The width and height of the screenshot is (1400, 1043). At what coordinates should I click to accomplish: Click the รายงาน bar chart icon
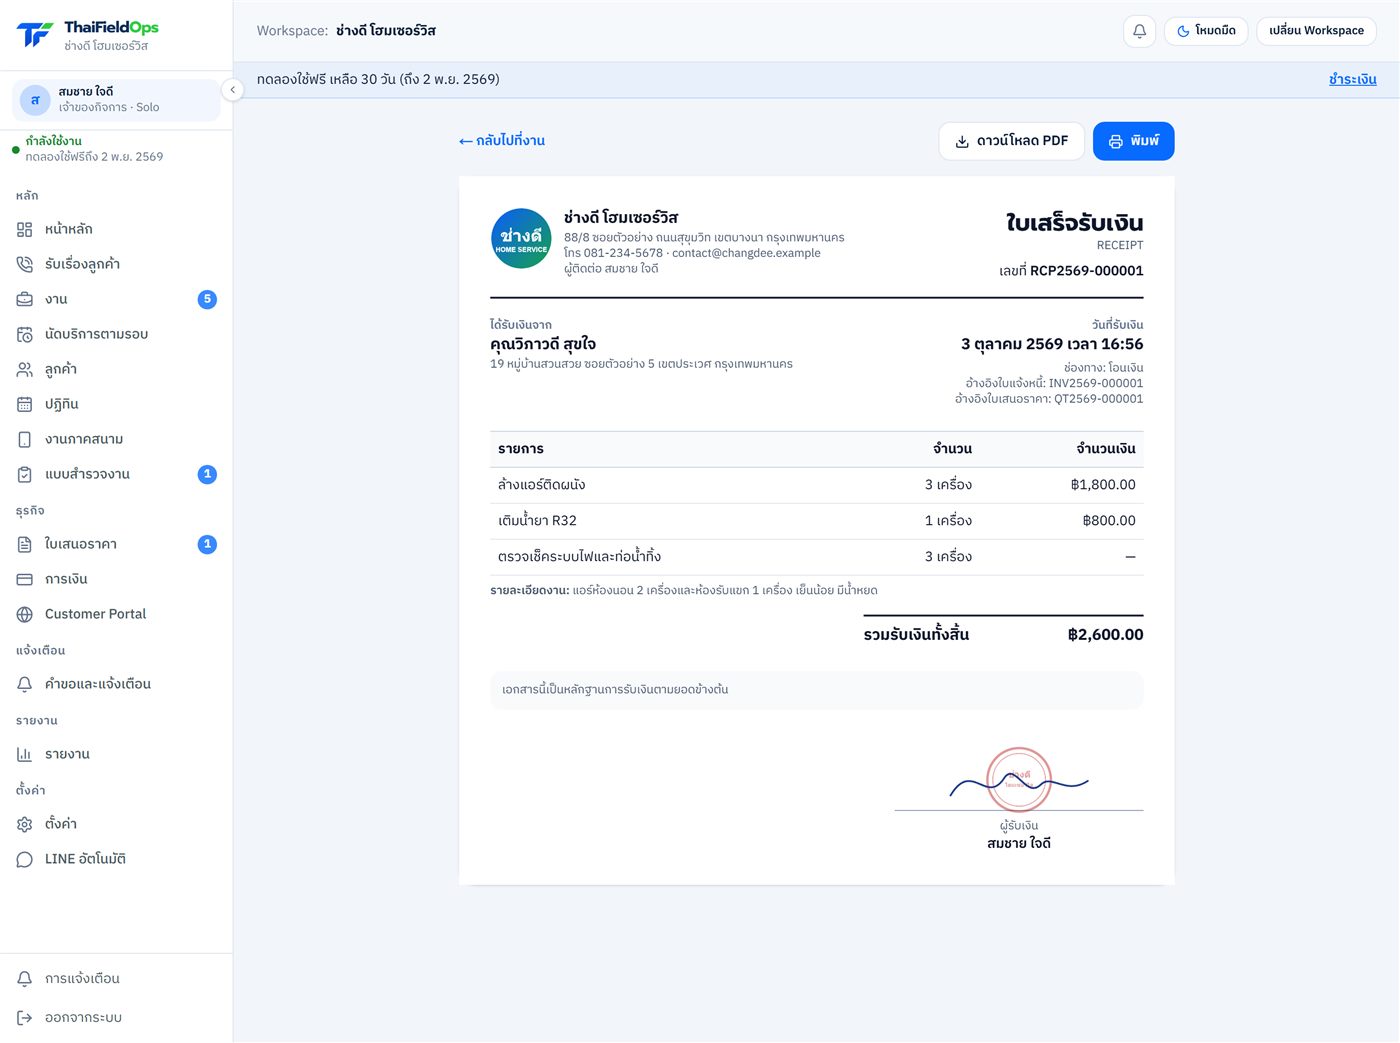point(25,754)
